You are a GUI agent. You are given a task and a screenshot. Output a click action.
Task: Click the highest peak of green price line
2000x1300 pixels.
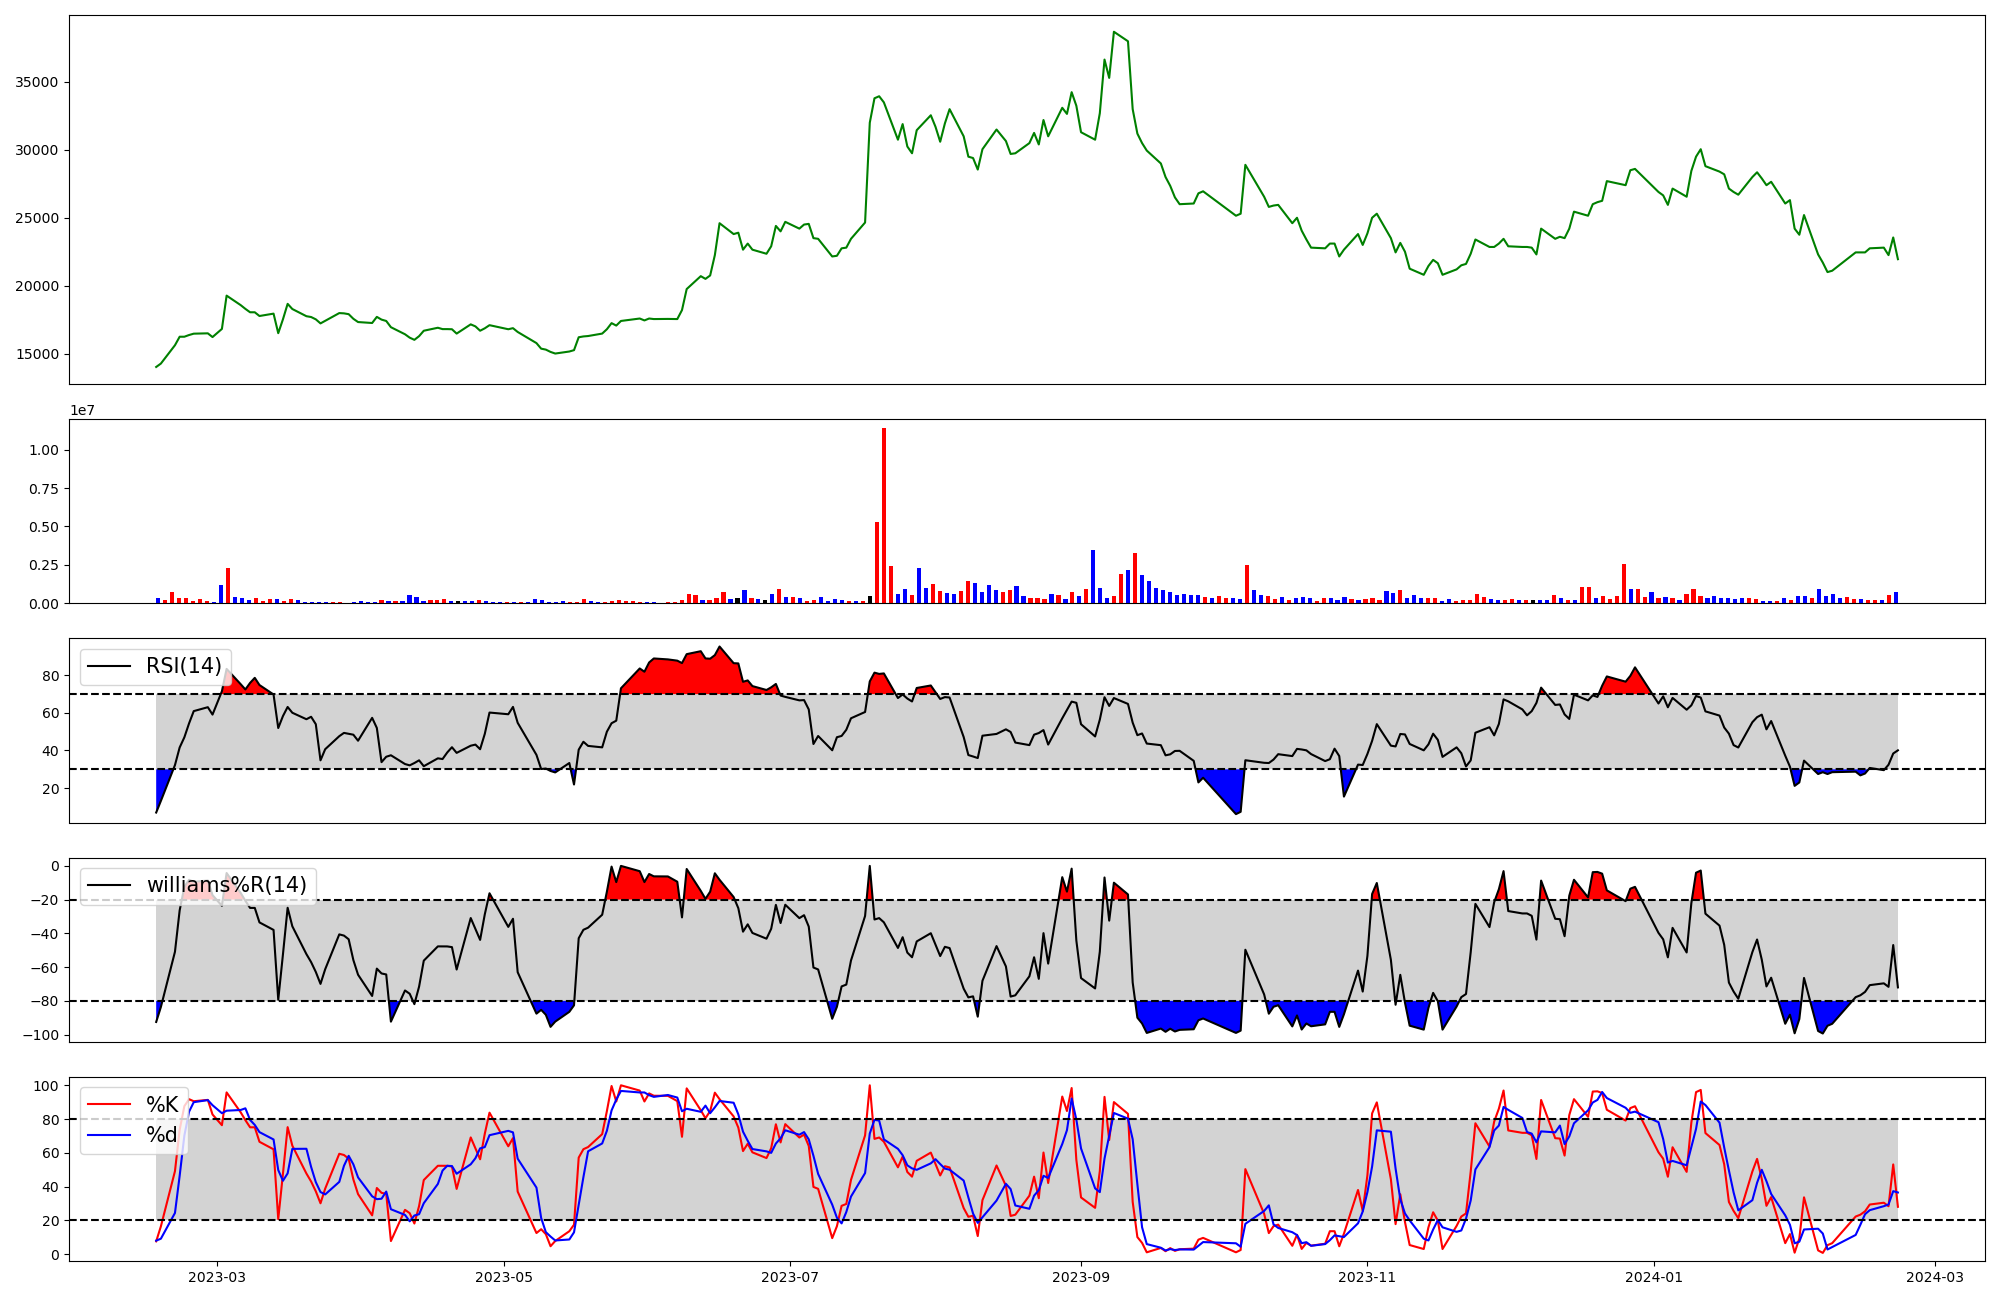tap(1114, 33)
